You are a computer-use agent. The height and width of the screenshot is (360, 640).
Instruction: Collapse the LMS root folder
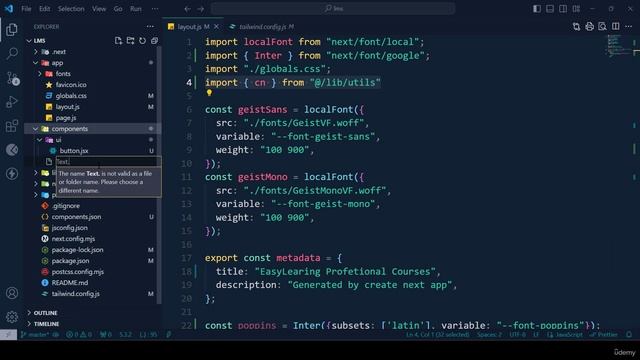tap(29, 41)
